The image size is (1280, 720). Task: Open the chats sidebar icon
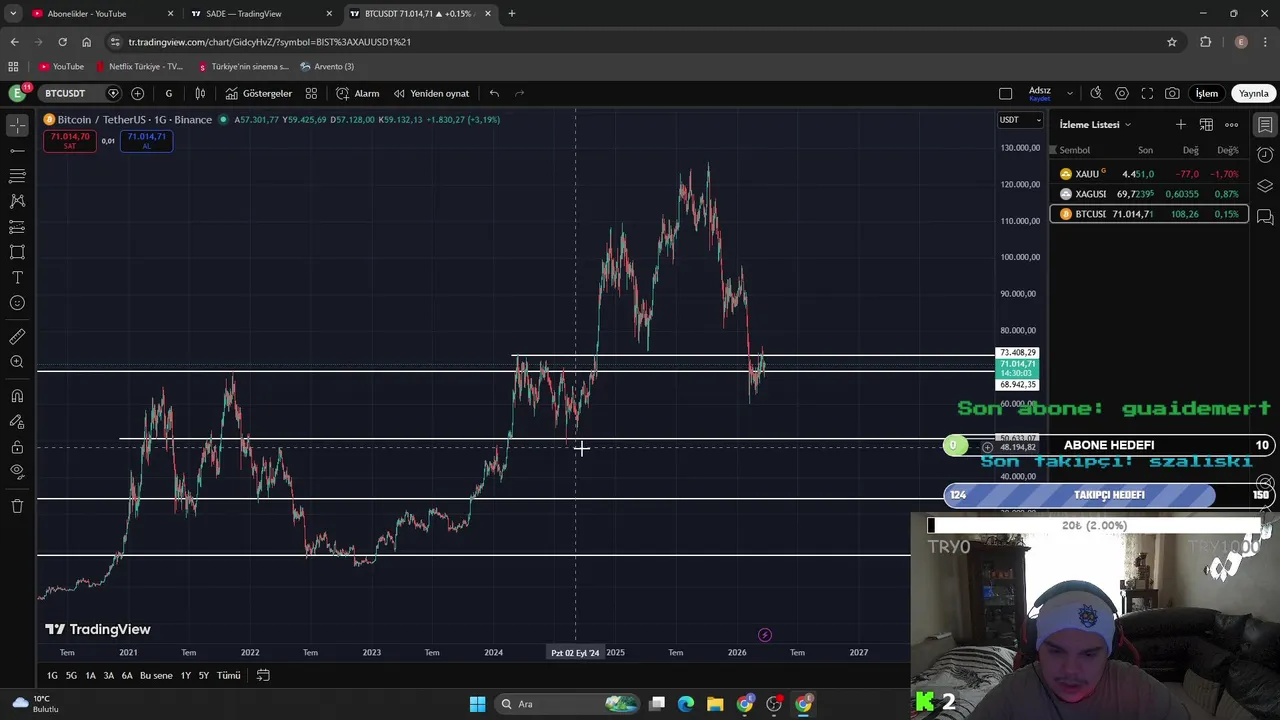1265,217
